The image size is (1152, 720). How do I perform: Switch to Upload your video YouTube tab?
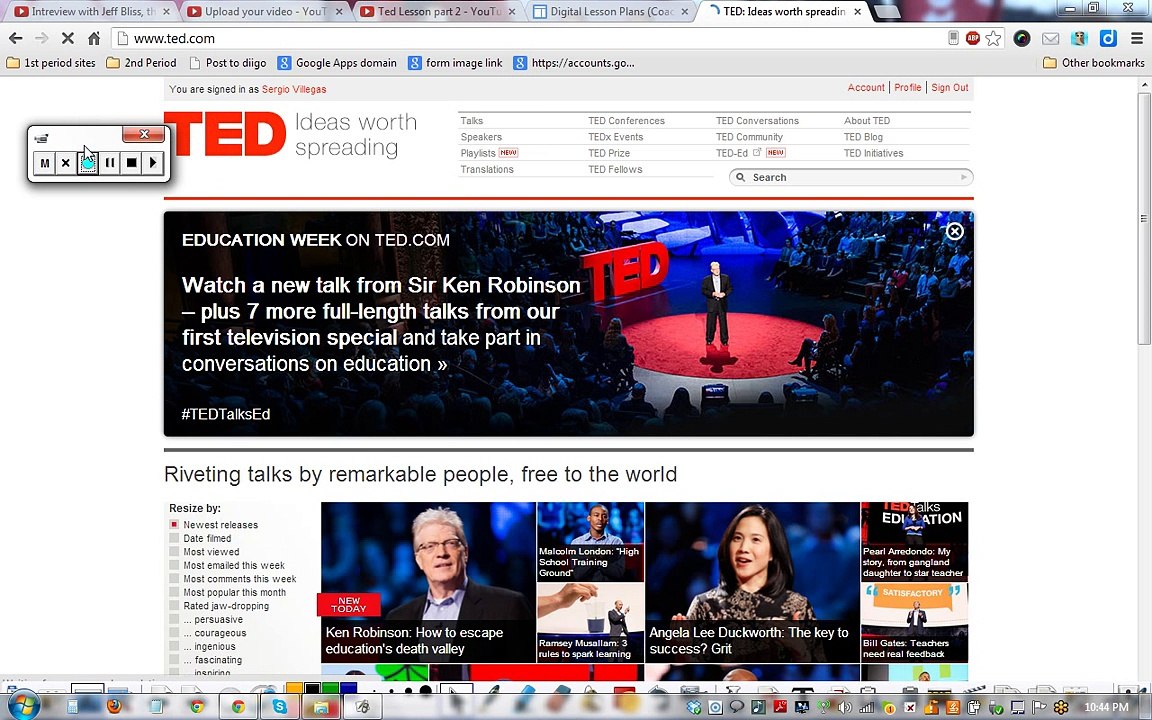click(x=265, y=12)
